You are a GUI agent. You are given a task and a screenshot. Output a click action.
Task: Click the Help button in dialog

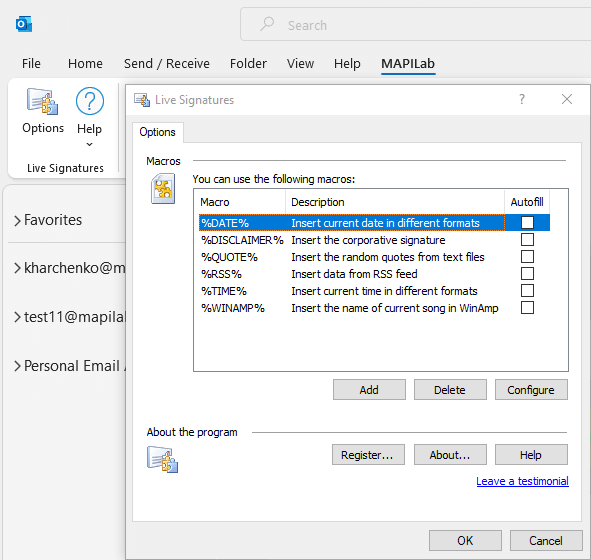(x=531, y=455)
